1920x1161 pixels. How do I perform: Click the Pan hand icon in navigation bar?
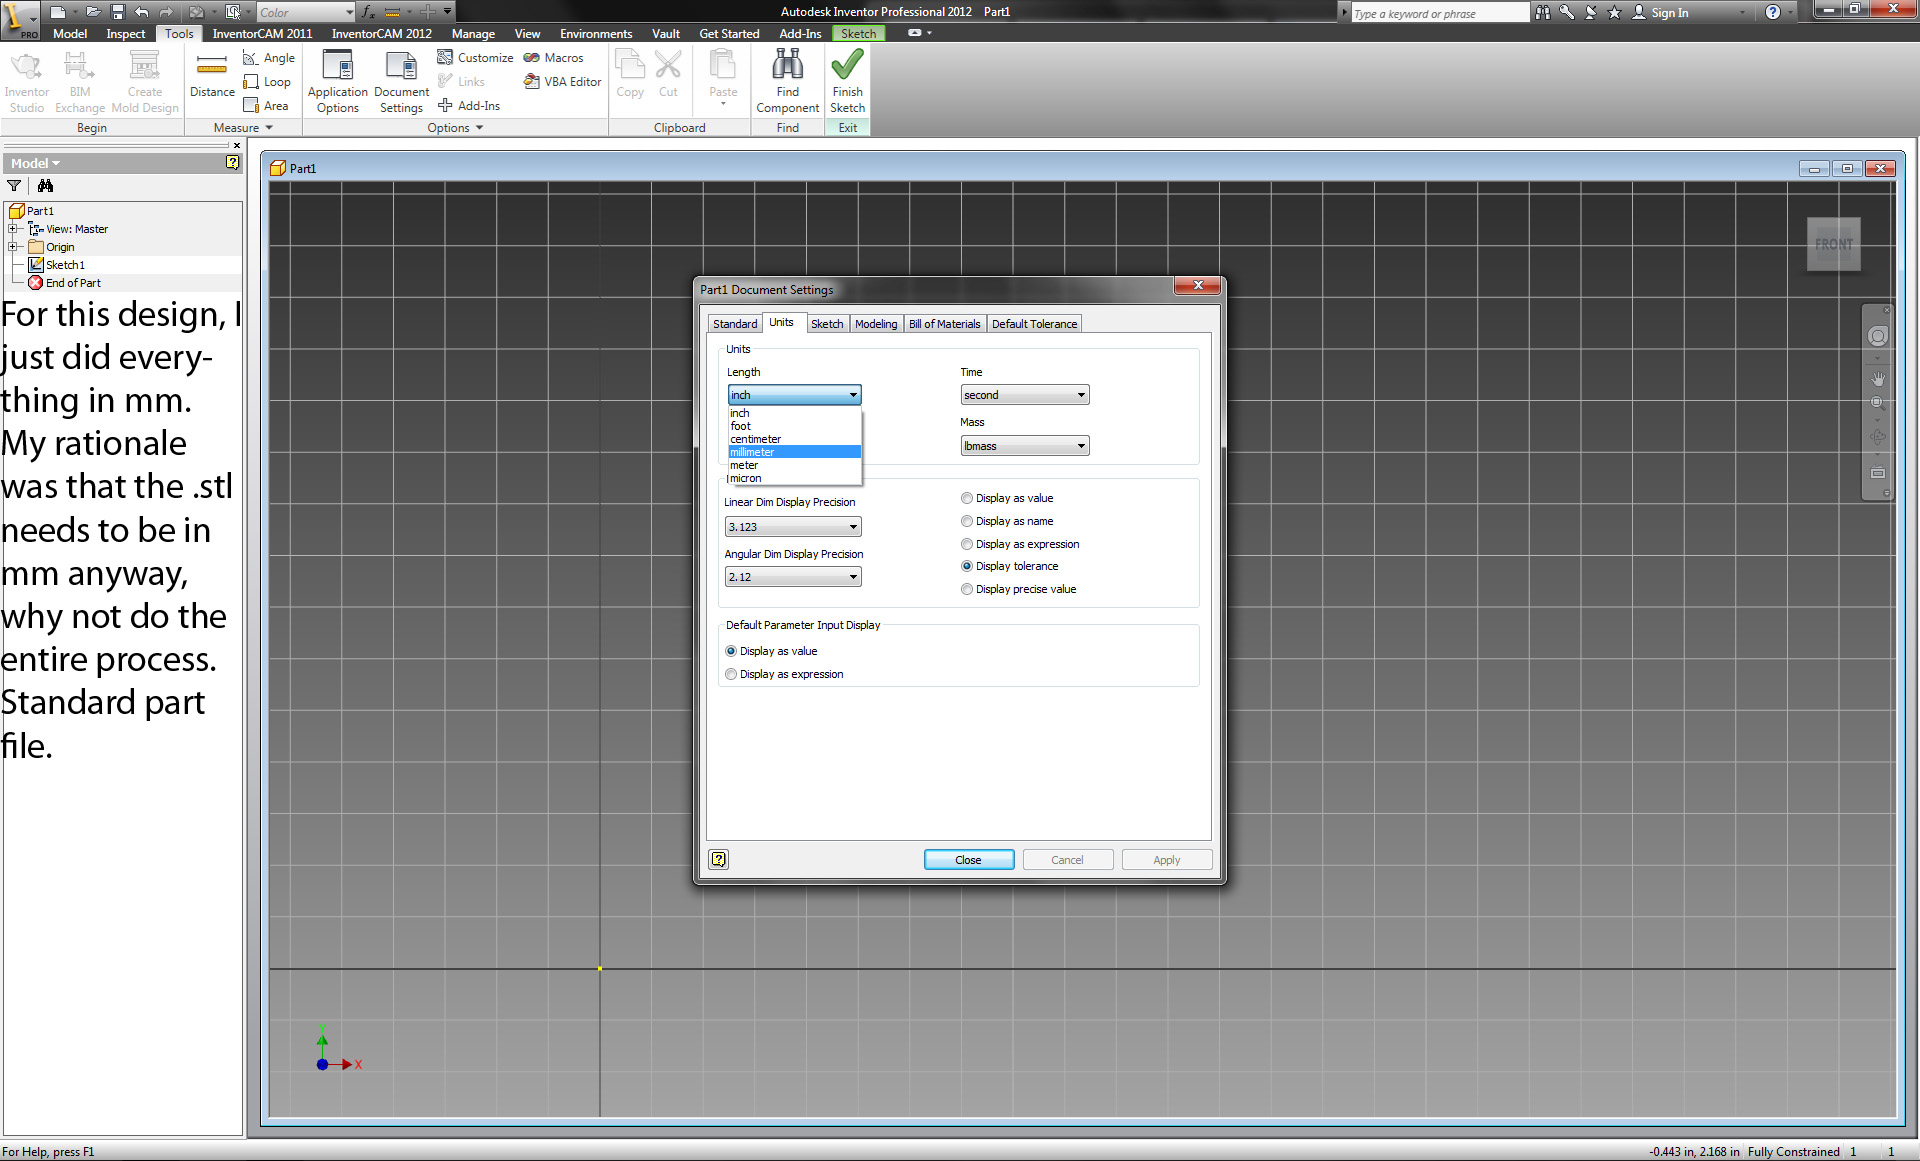point(1878,379)
